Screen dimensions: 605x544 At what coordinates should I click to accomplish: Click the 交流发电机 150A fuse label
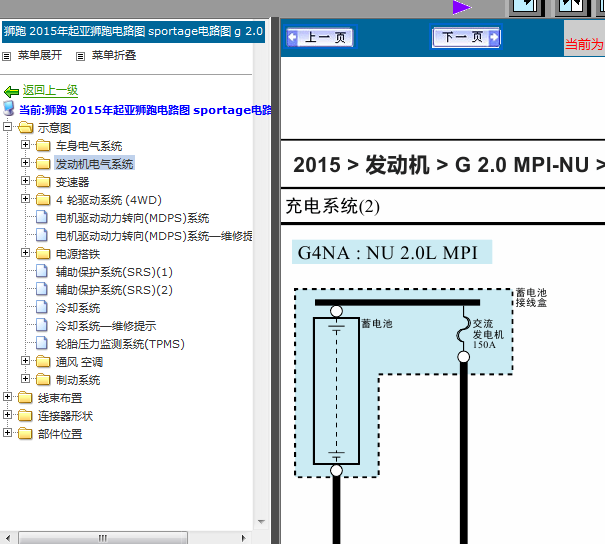(488, 334)
